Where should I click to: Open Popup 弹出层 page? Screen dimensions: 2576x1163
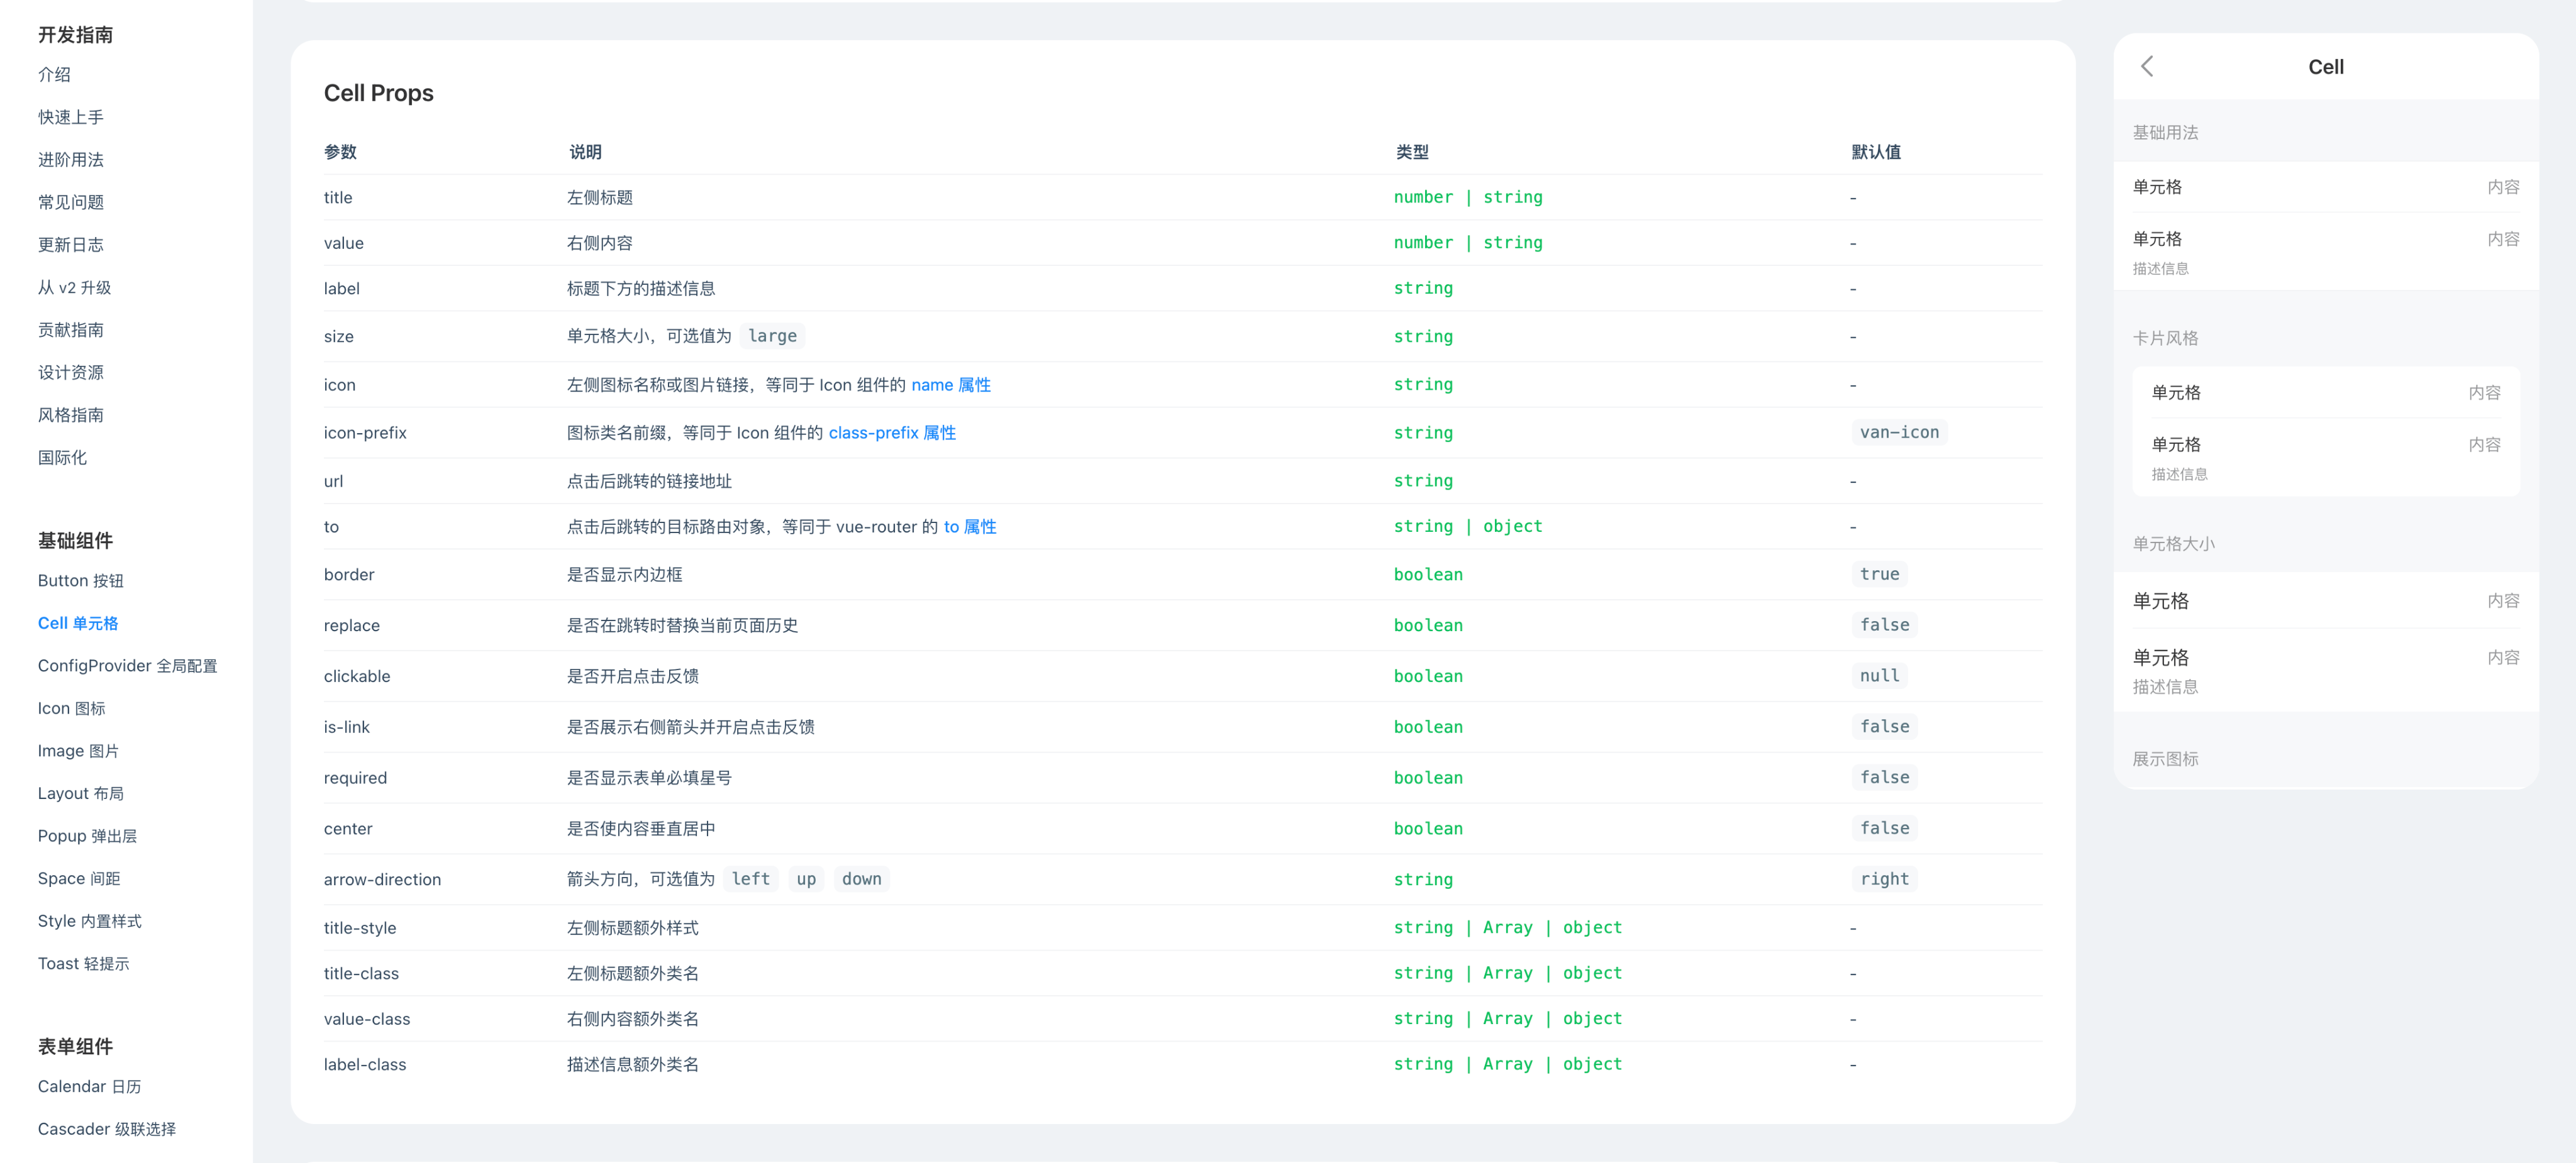tap(87, 836)
